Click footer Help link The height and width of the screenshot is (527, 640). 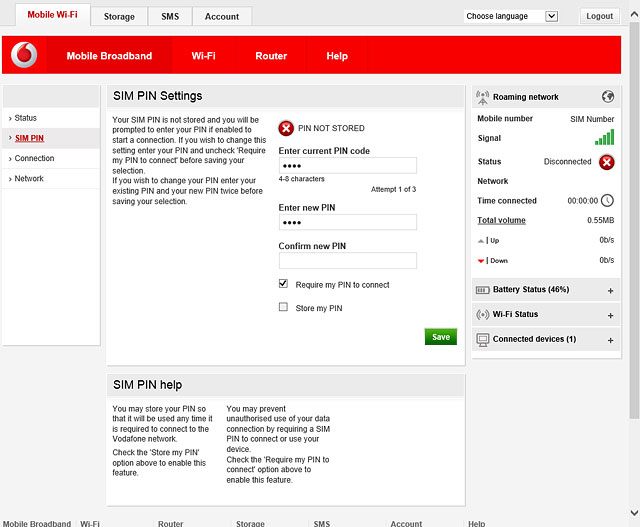click(476, 523)
